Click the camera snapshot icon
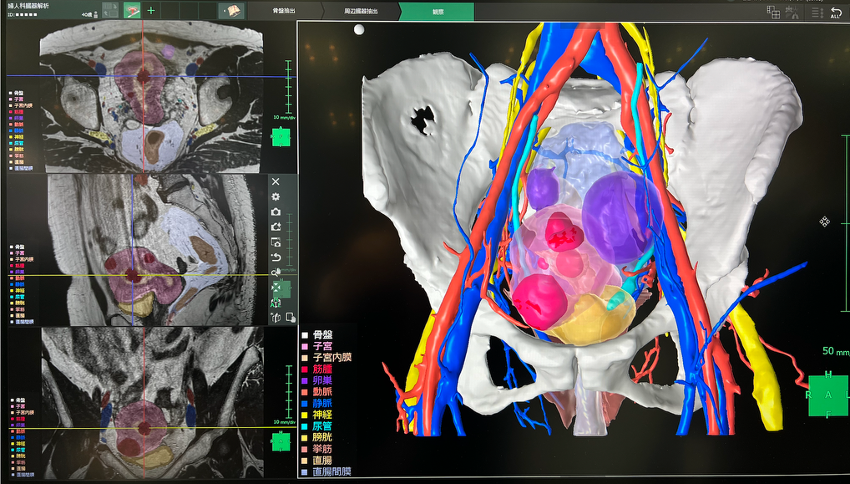This screenshot has height=484, width=850. pos(276,212)
